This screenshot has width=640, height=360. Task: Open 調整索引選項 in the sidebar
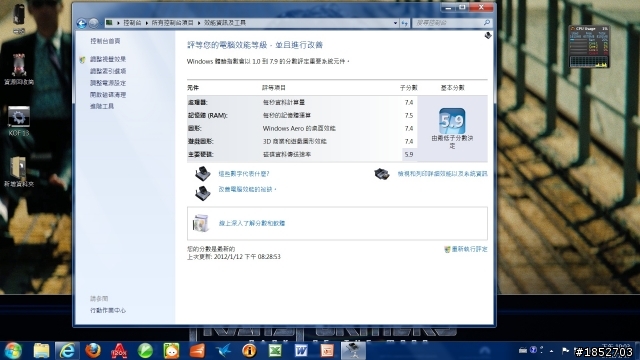[108, 71]
